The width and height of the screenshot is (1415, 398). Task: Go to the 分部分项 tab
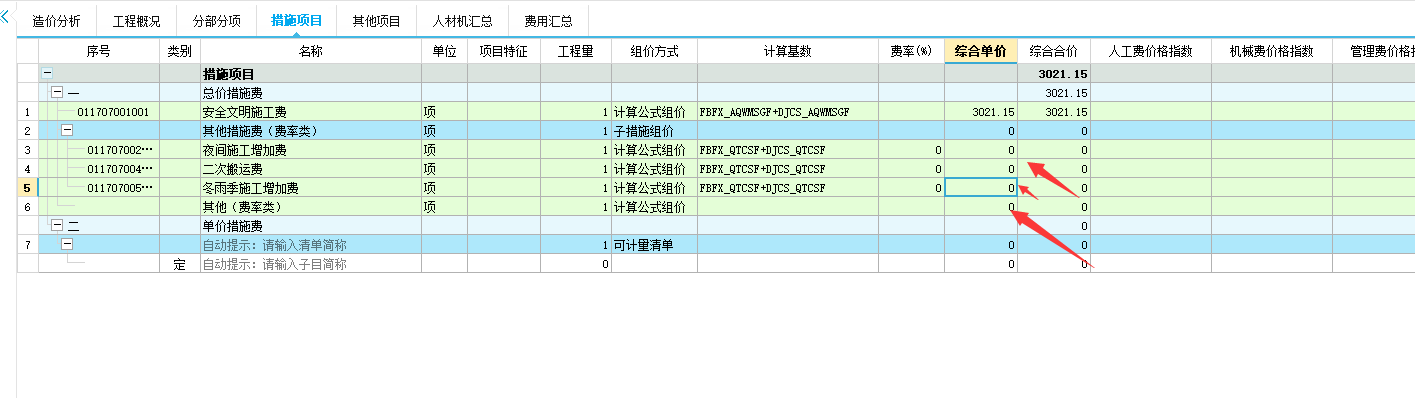(x=216, y=21)
